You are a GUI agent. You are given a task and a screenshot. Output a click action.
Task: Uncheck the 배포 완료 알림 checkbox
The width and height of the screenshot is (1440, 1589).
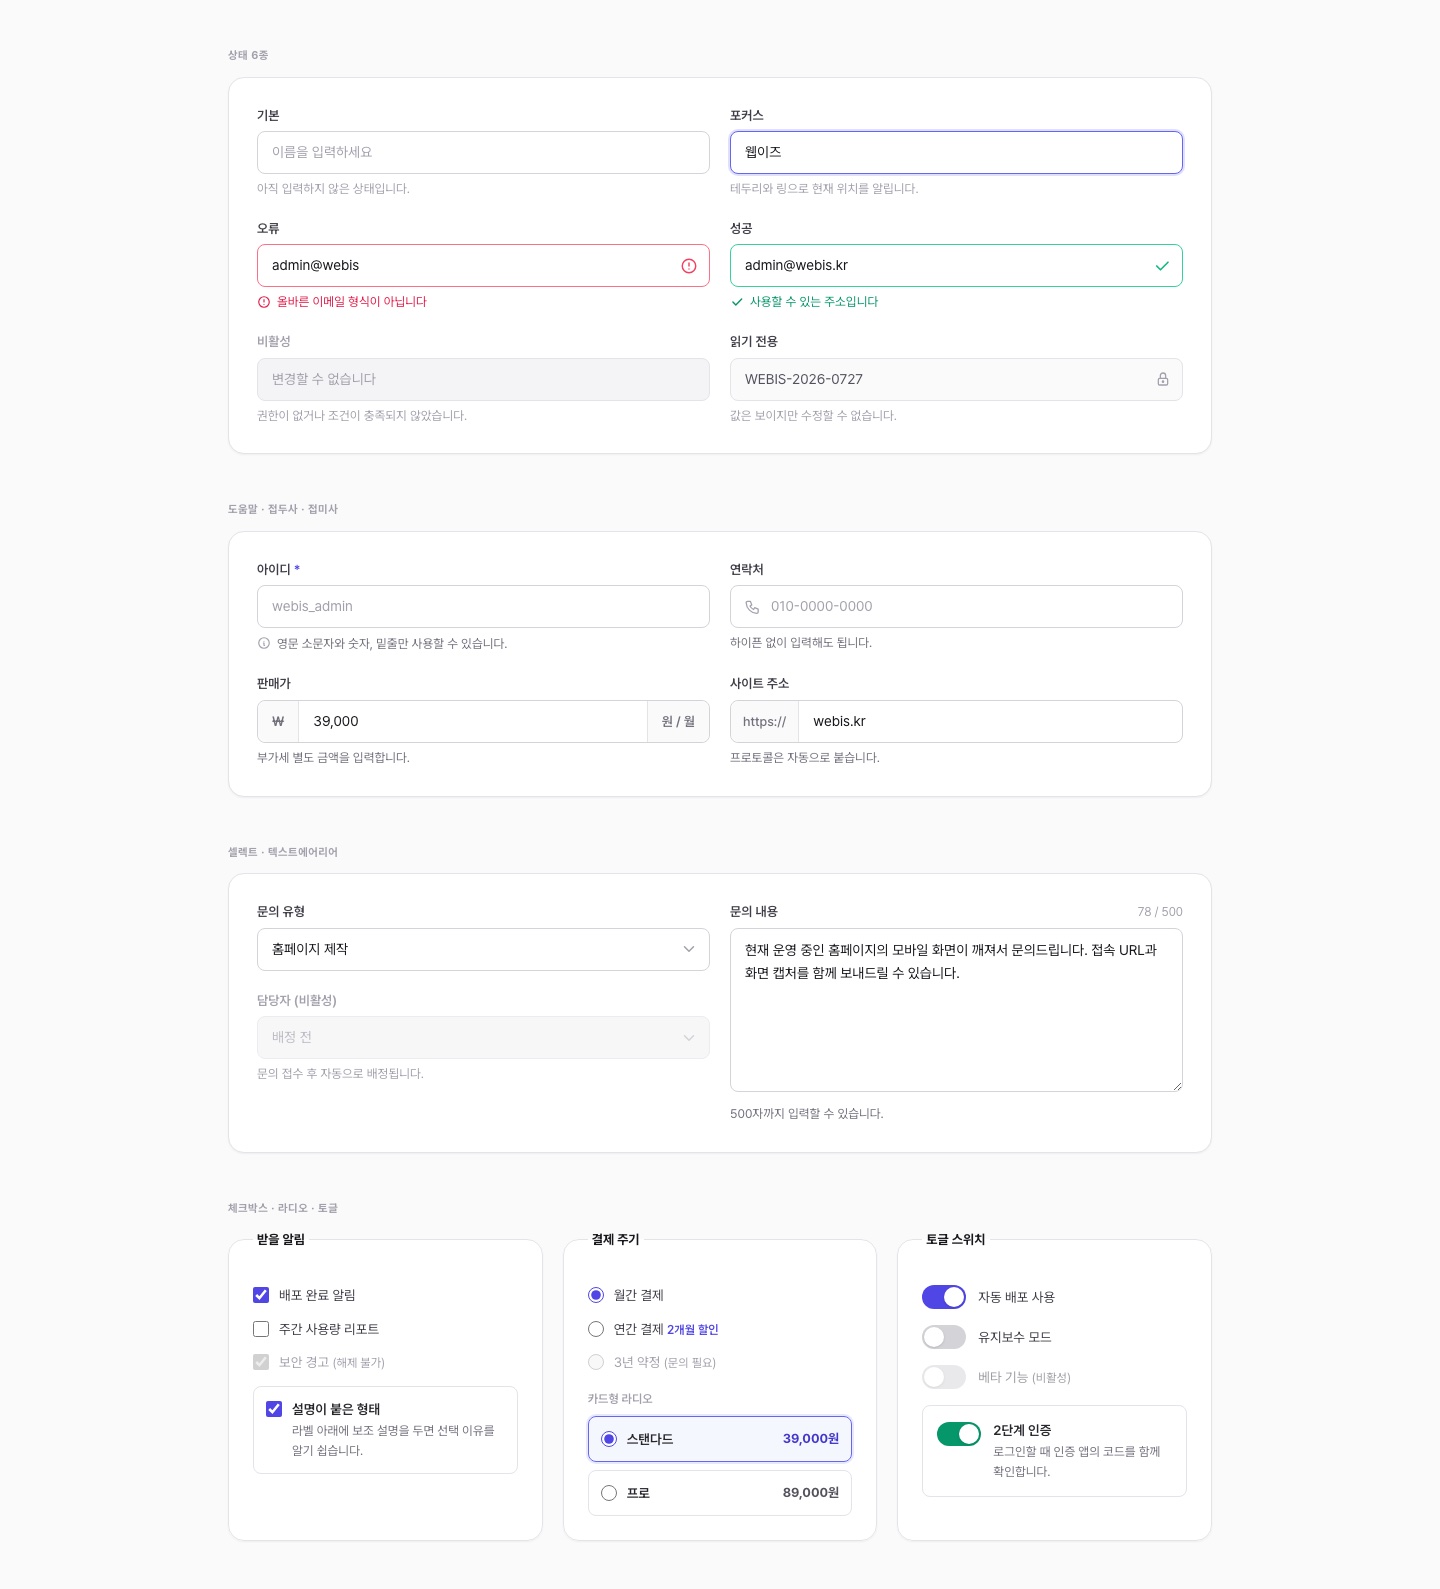(261, 1295)
